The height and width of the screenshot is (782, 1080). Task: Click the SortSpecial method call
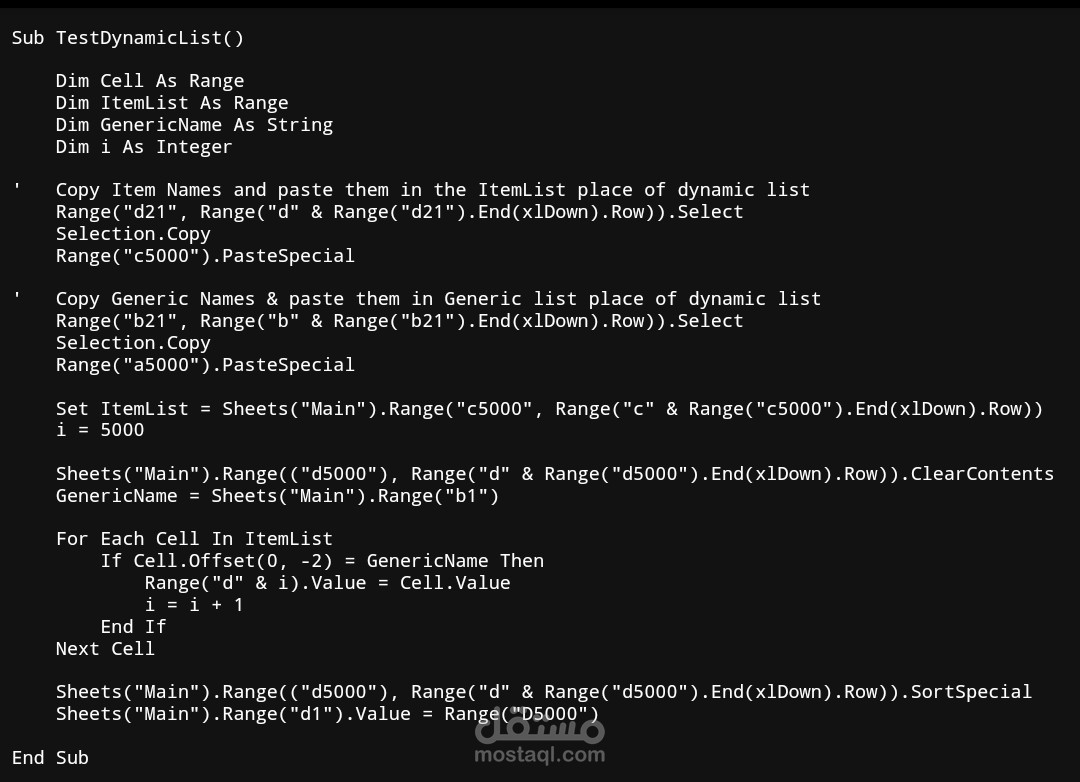(971, 692)
